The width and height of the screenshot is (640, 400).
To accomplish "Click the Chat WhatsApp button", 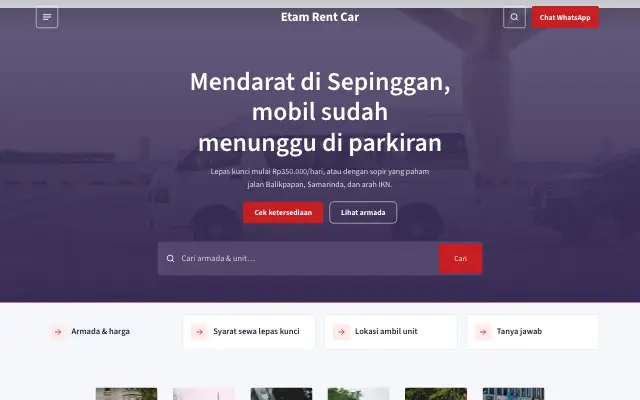I will [x=565, y=17].
